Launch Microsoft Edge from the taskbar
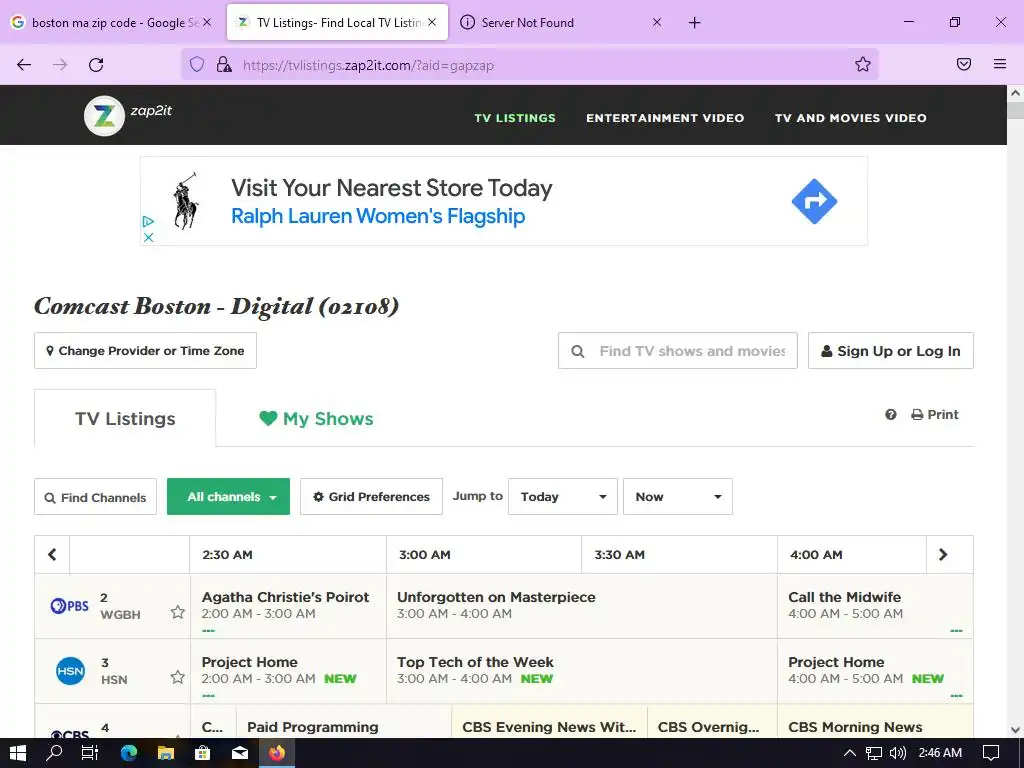The width and height of the screenshot is (1024, 768). click(129, 753)
